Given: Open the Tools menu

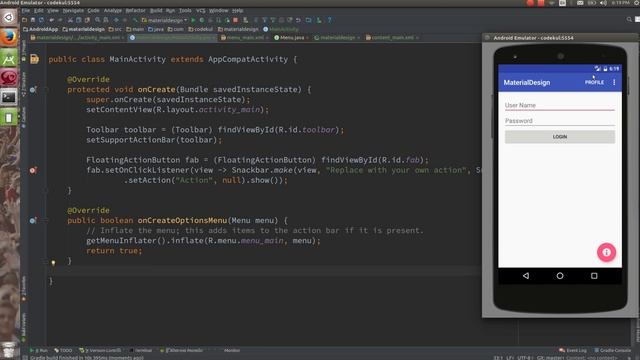Looking at the screenshot, I should (x=185, y=11).
